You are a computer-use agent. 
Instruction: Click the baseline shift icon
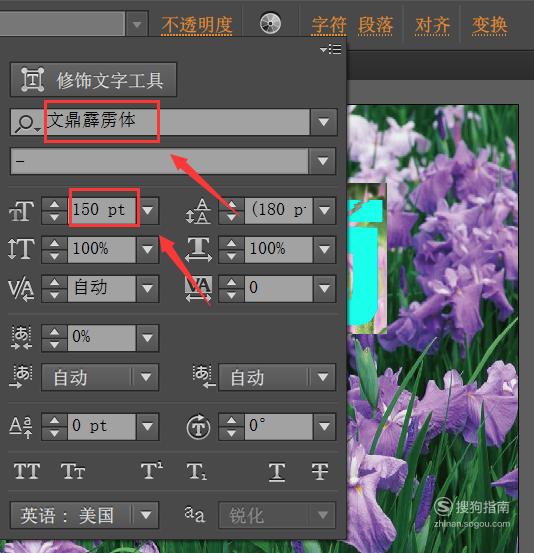point(21,427)
